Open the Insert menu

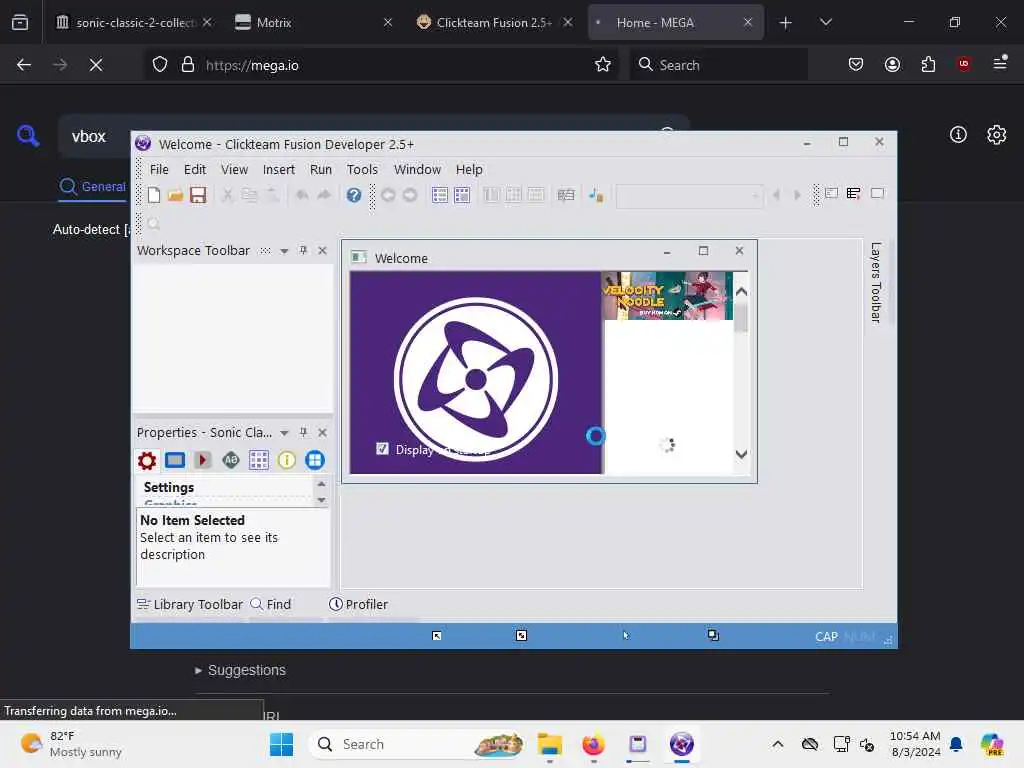click(x=279, y=169)
